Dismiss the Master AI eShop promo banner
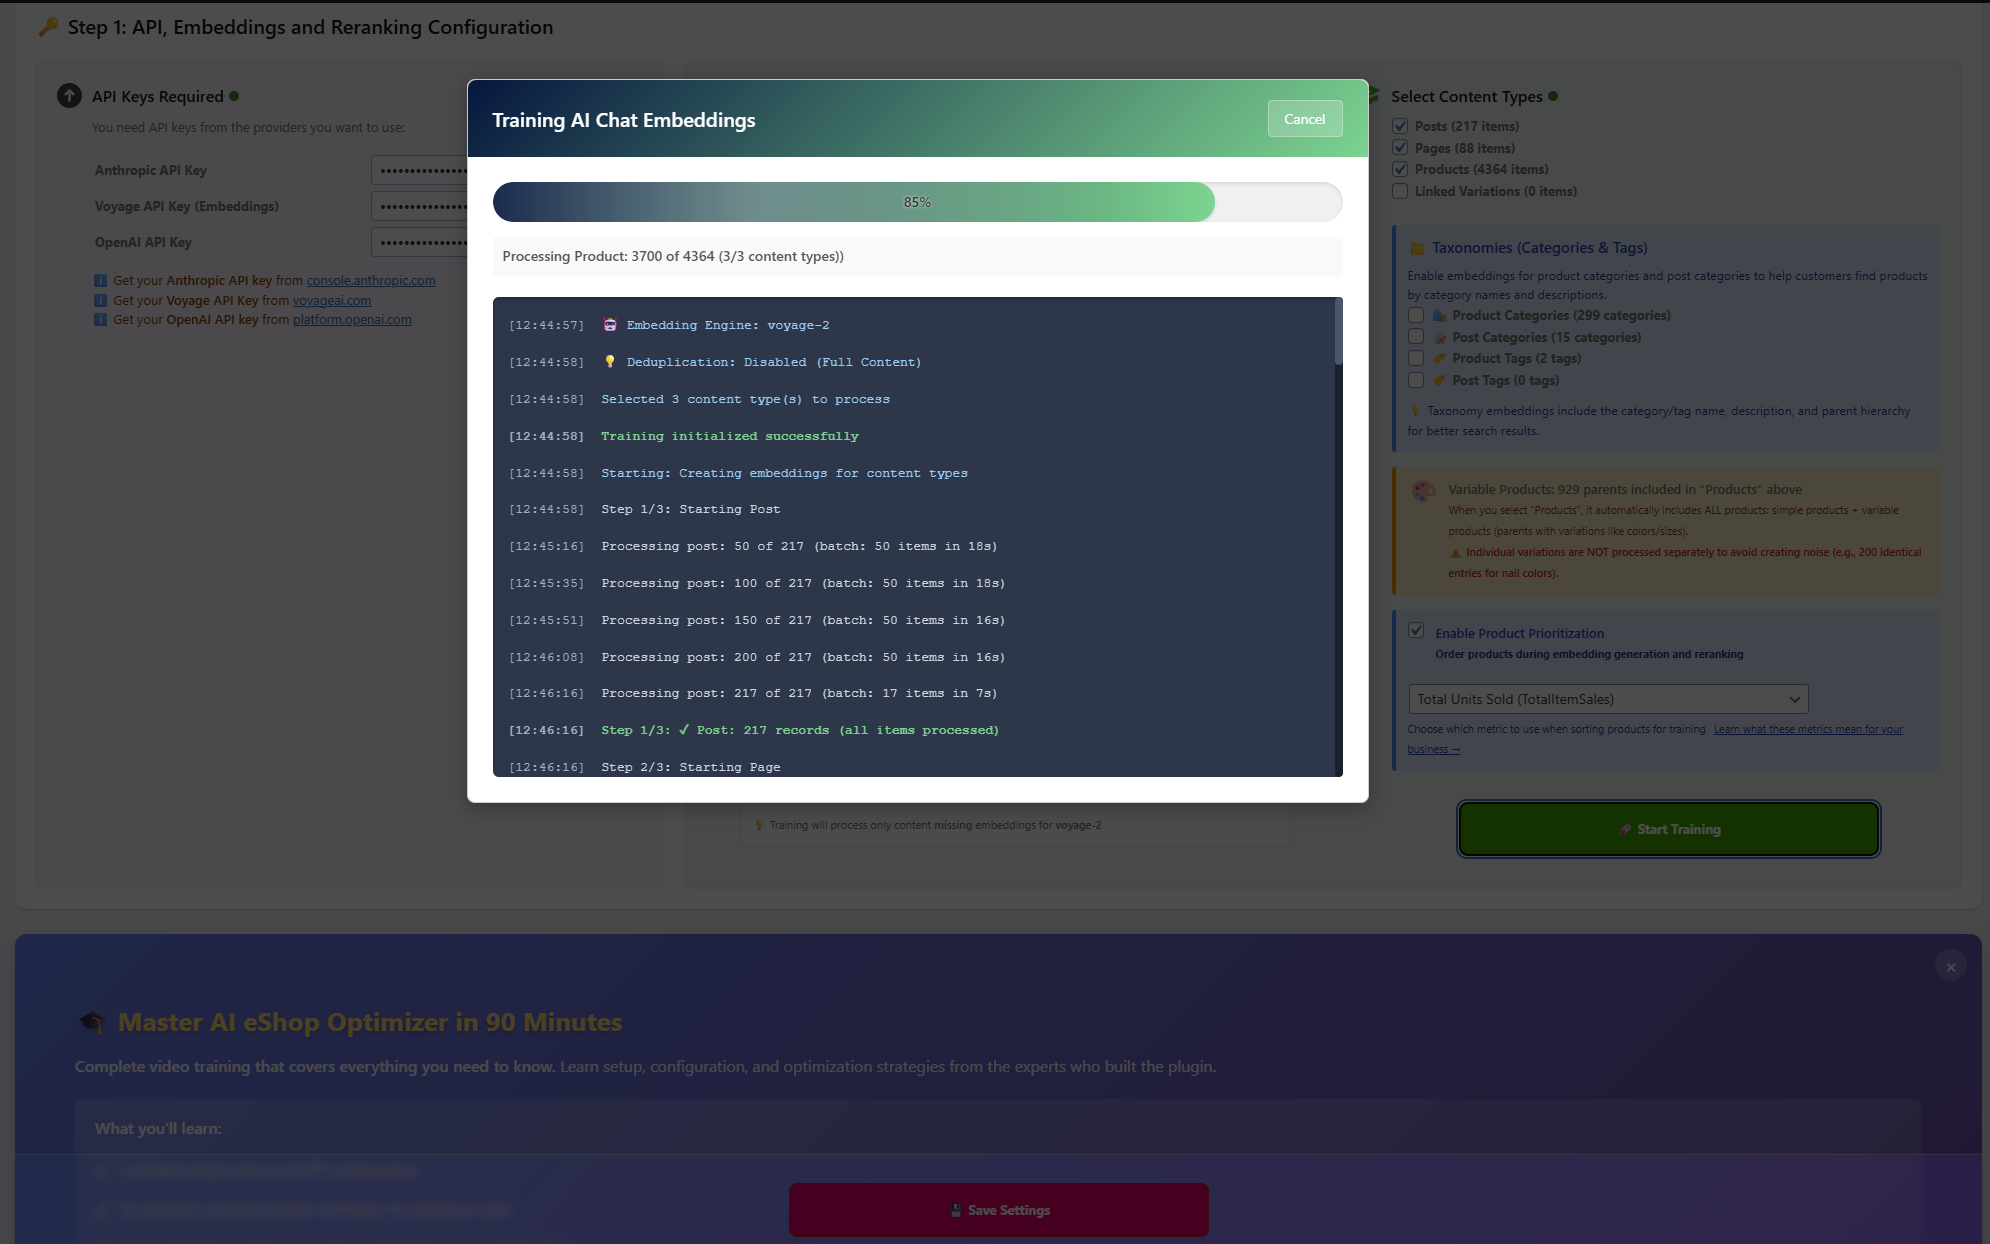Screen dimensions: 1990x1244 coord(1950,967)
